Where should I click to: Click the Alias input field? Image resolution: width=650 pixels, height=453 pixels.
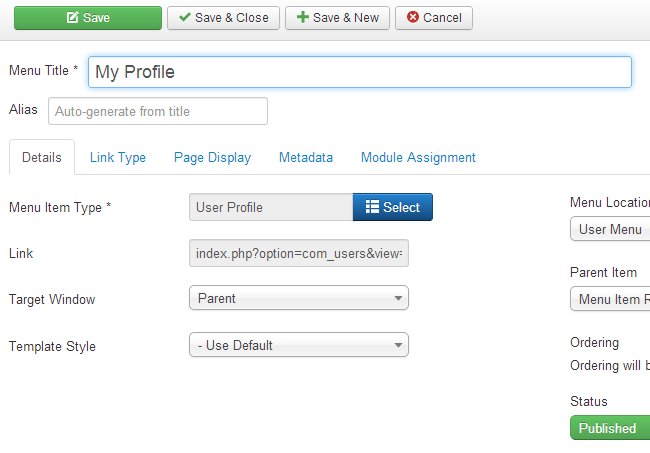[x=158, y=111]
